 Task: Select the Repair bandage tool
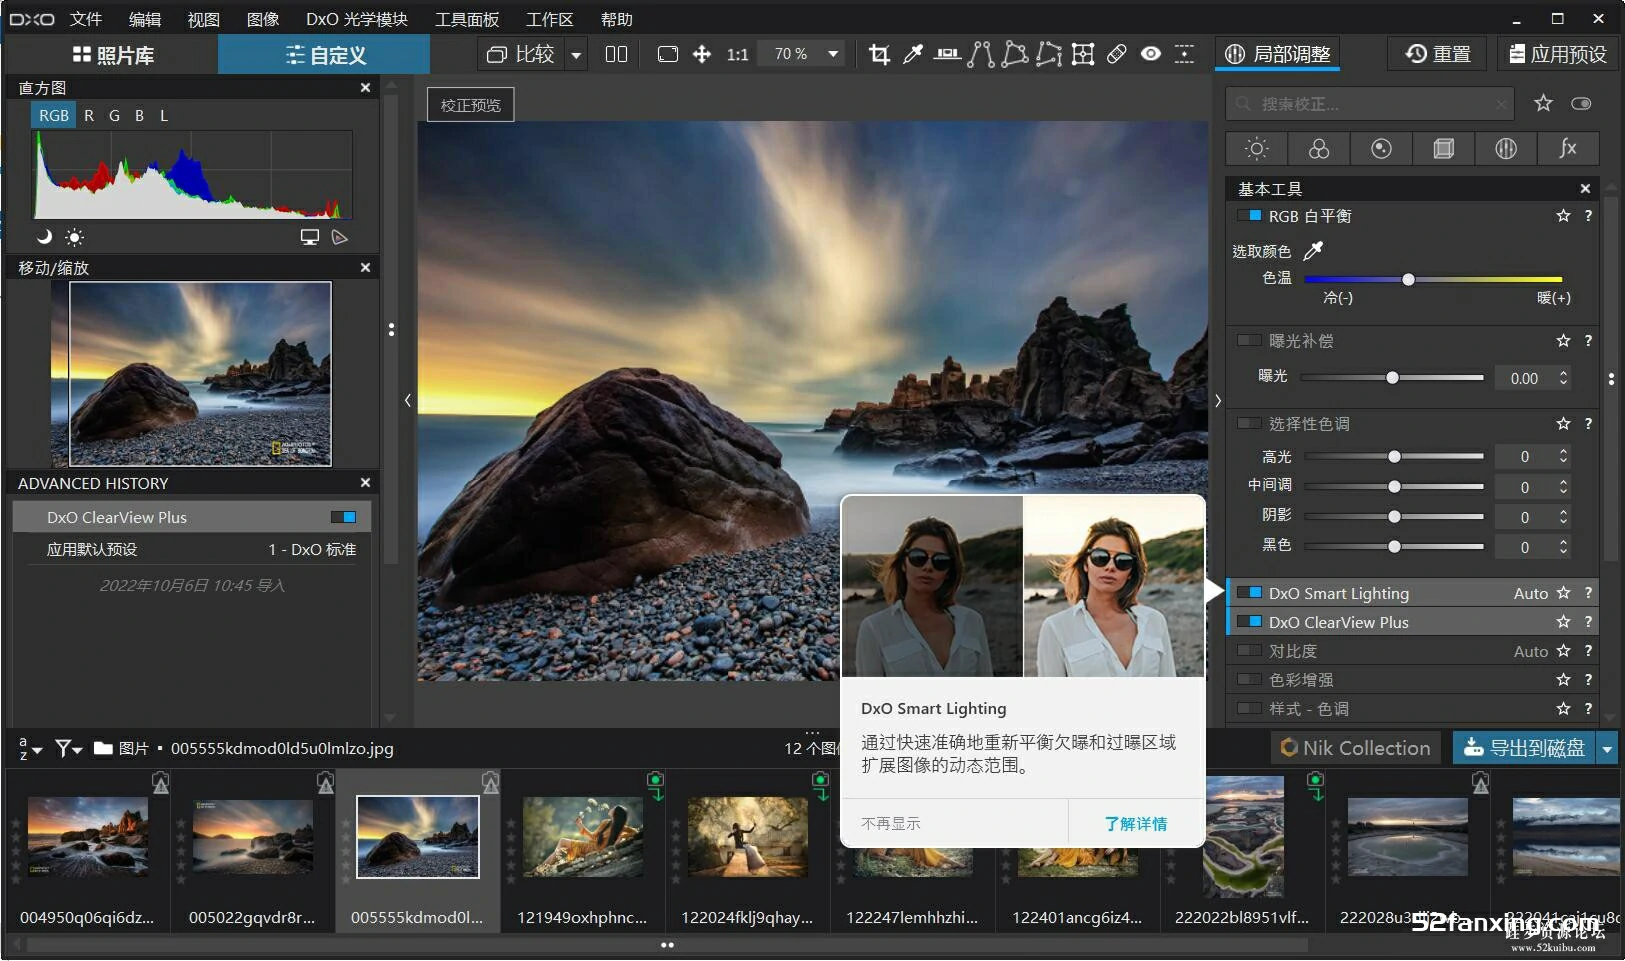point(1117,54)
